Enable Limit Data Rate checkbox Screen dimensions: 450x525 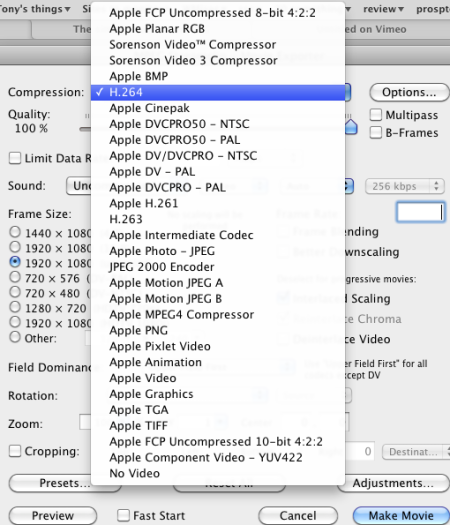[15, 158]
